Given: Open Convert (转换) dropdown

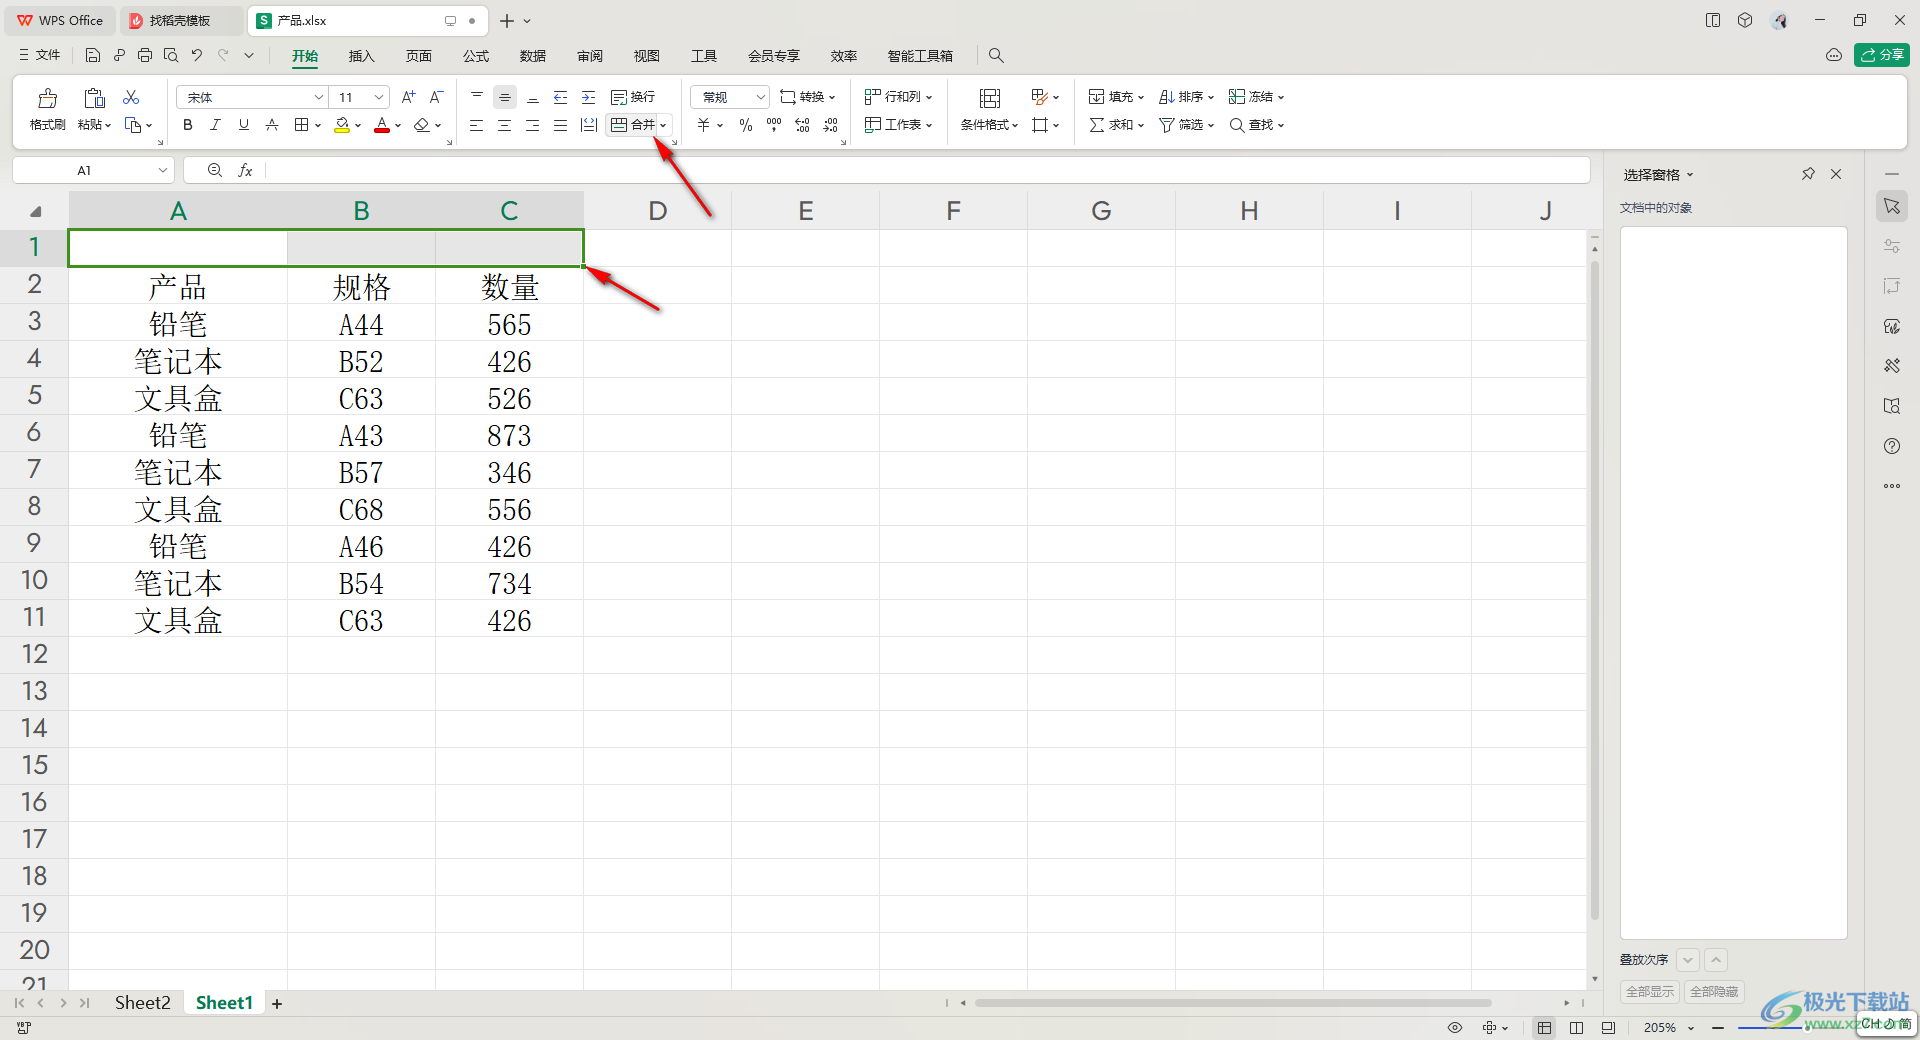Looking at the screenshot, I should [x=807, y=97].
